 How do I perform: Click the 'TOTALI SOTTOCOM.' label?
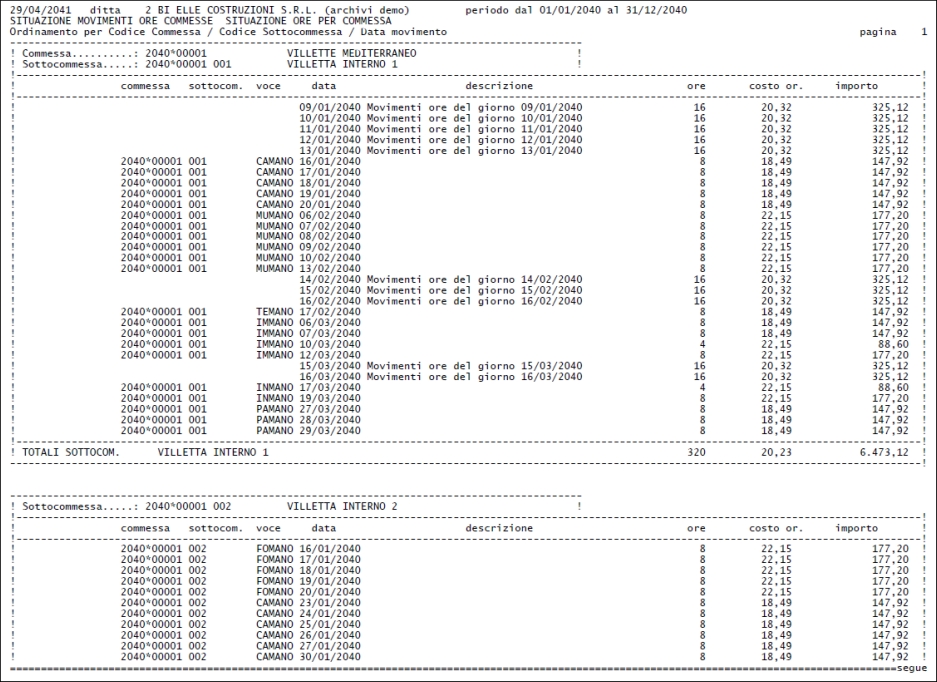(71, 452)
